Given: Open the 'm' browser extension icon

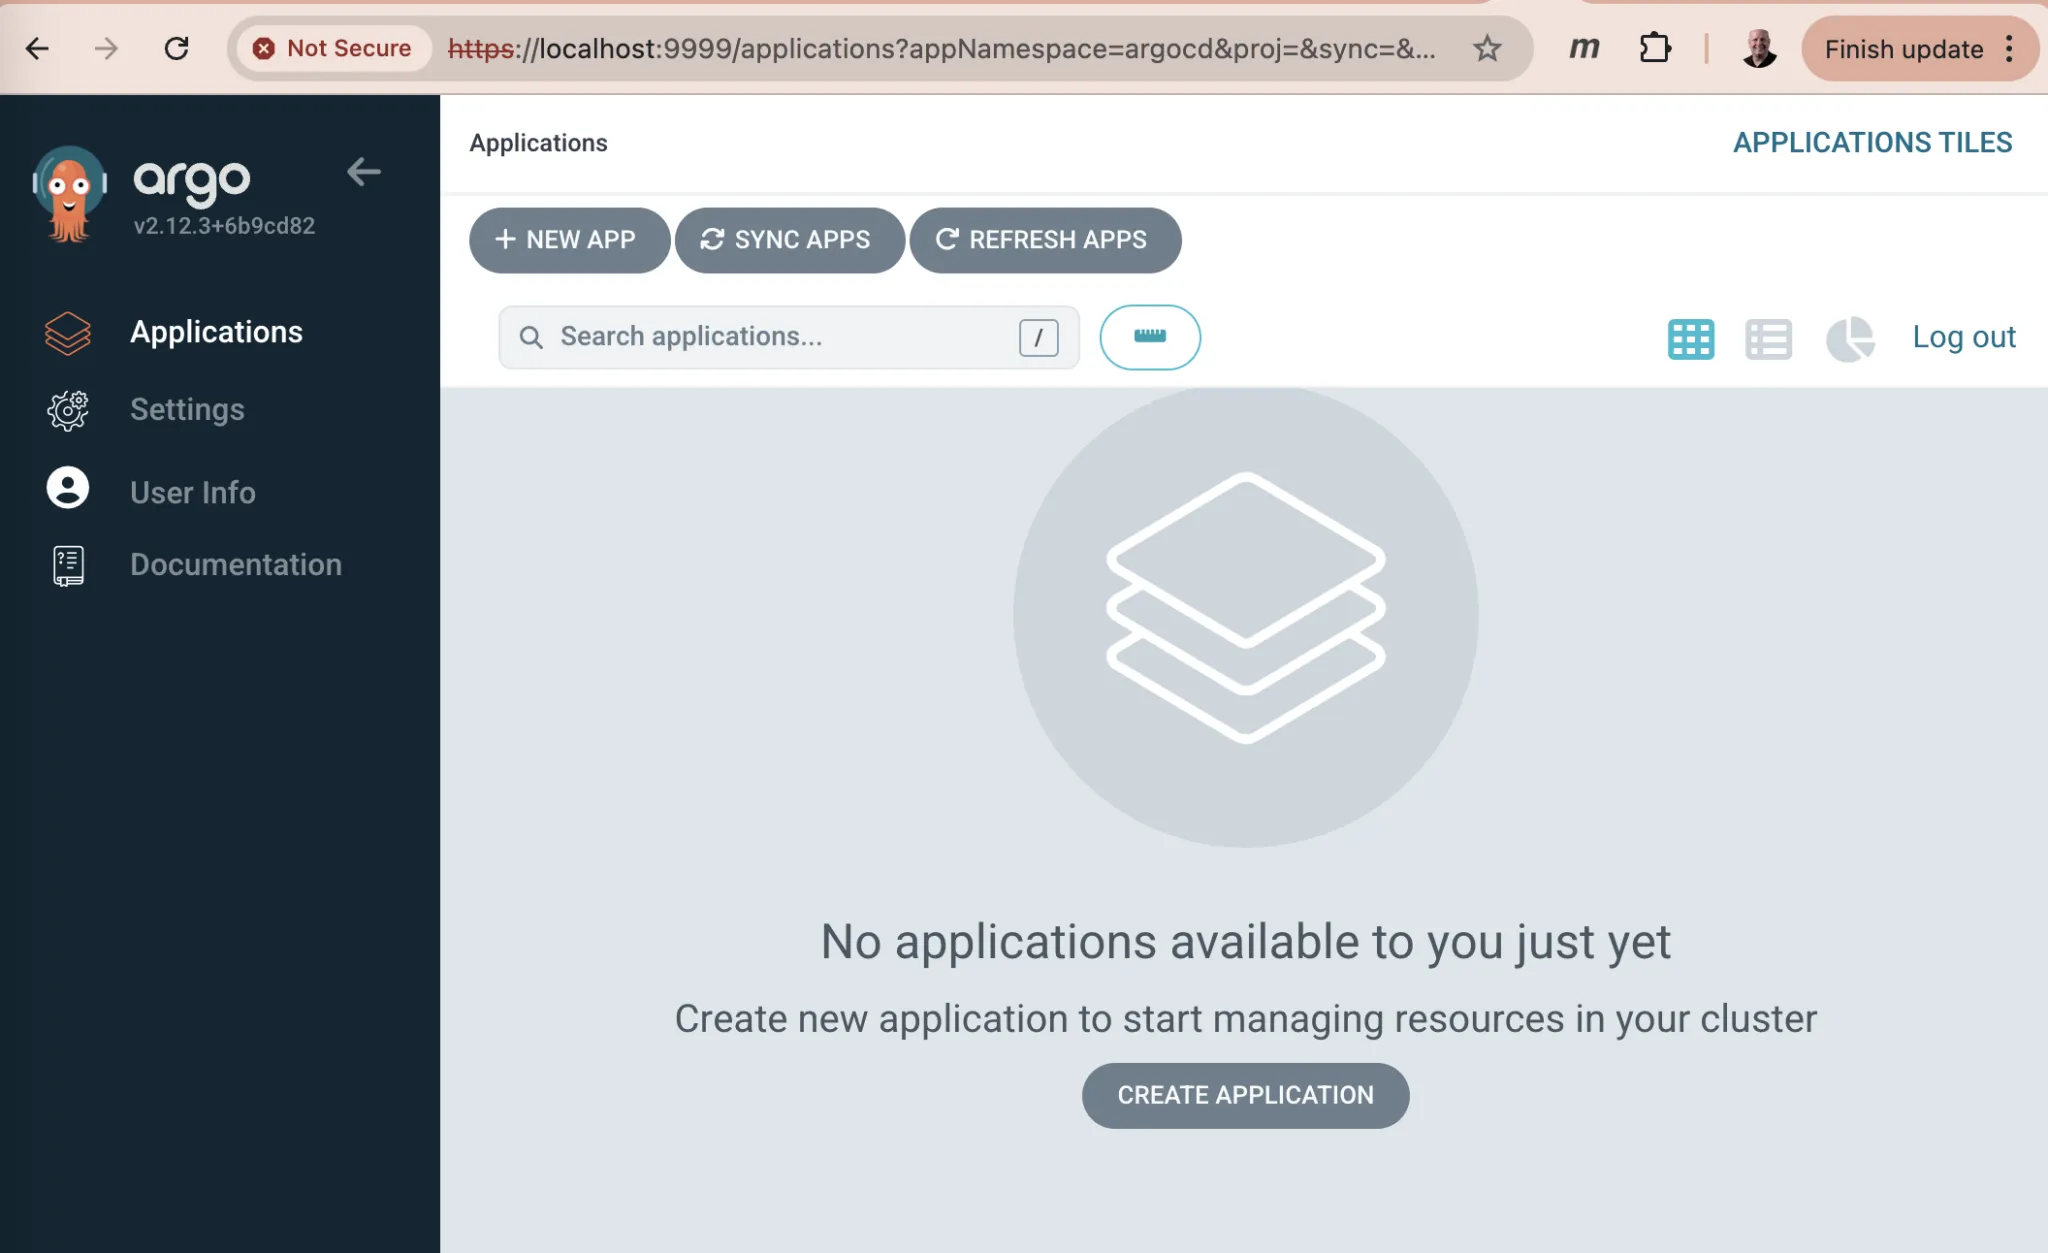Looking at the screenshot, I should [1584, 48].
